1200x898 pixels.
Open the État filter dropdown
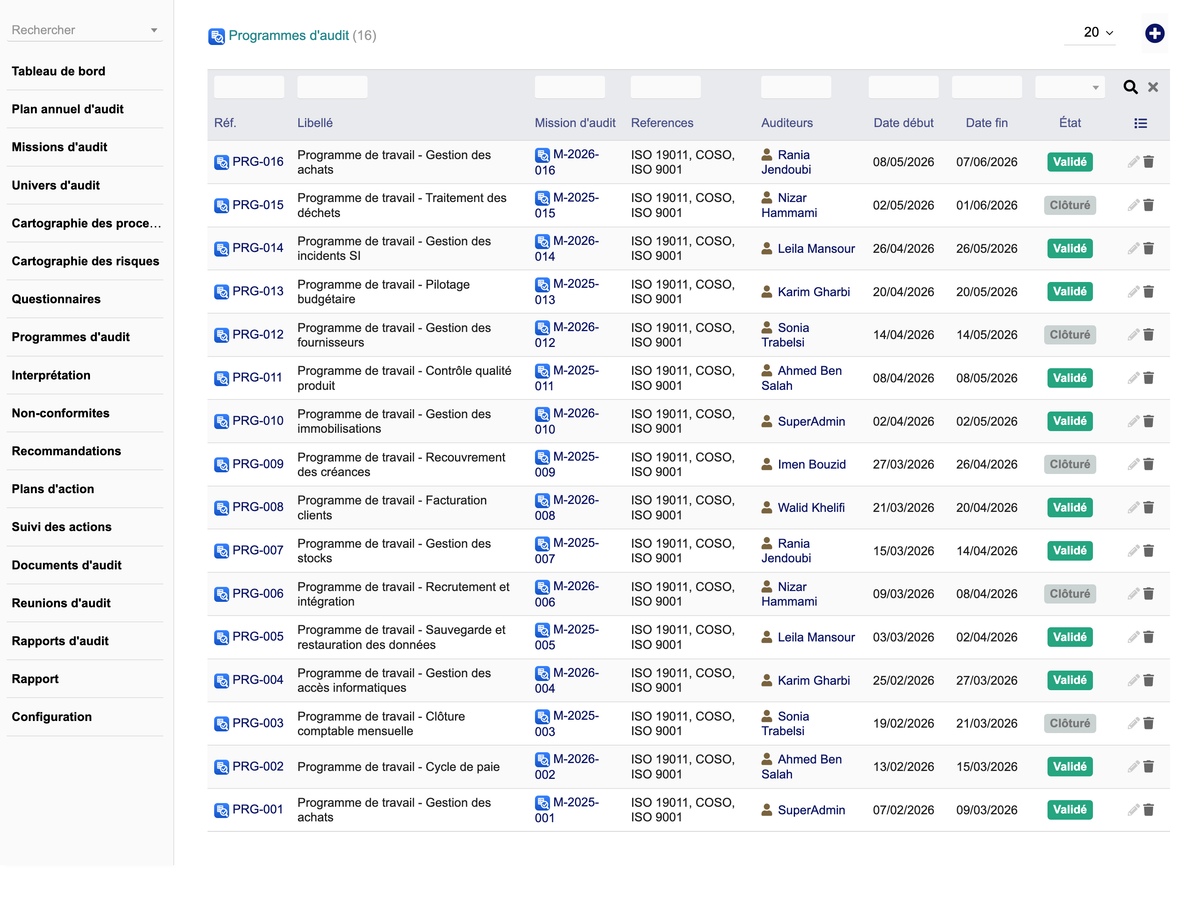[1070, 87]
